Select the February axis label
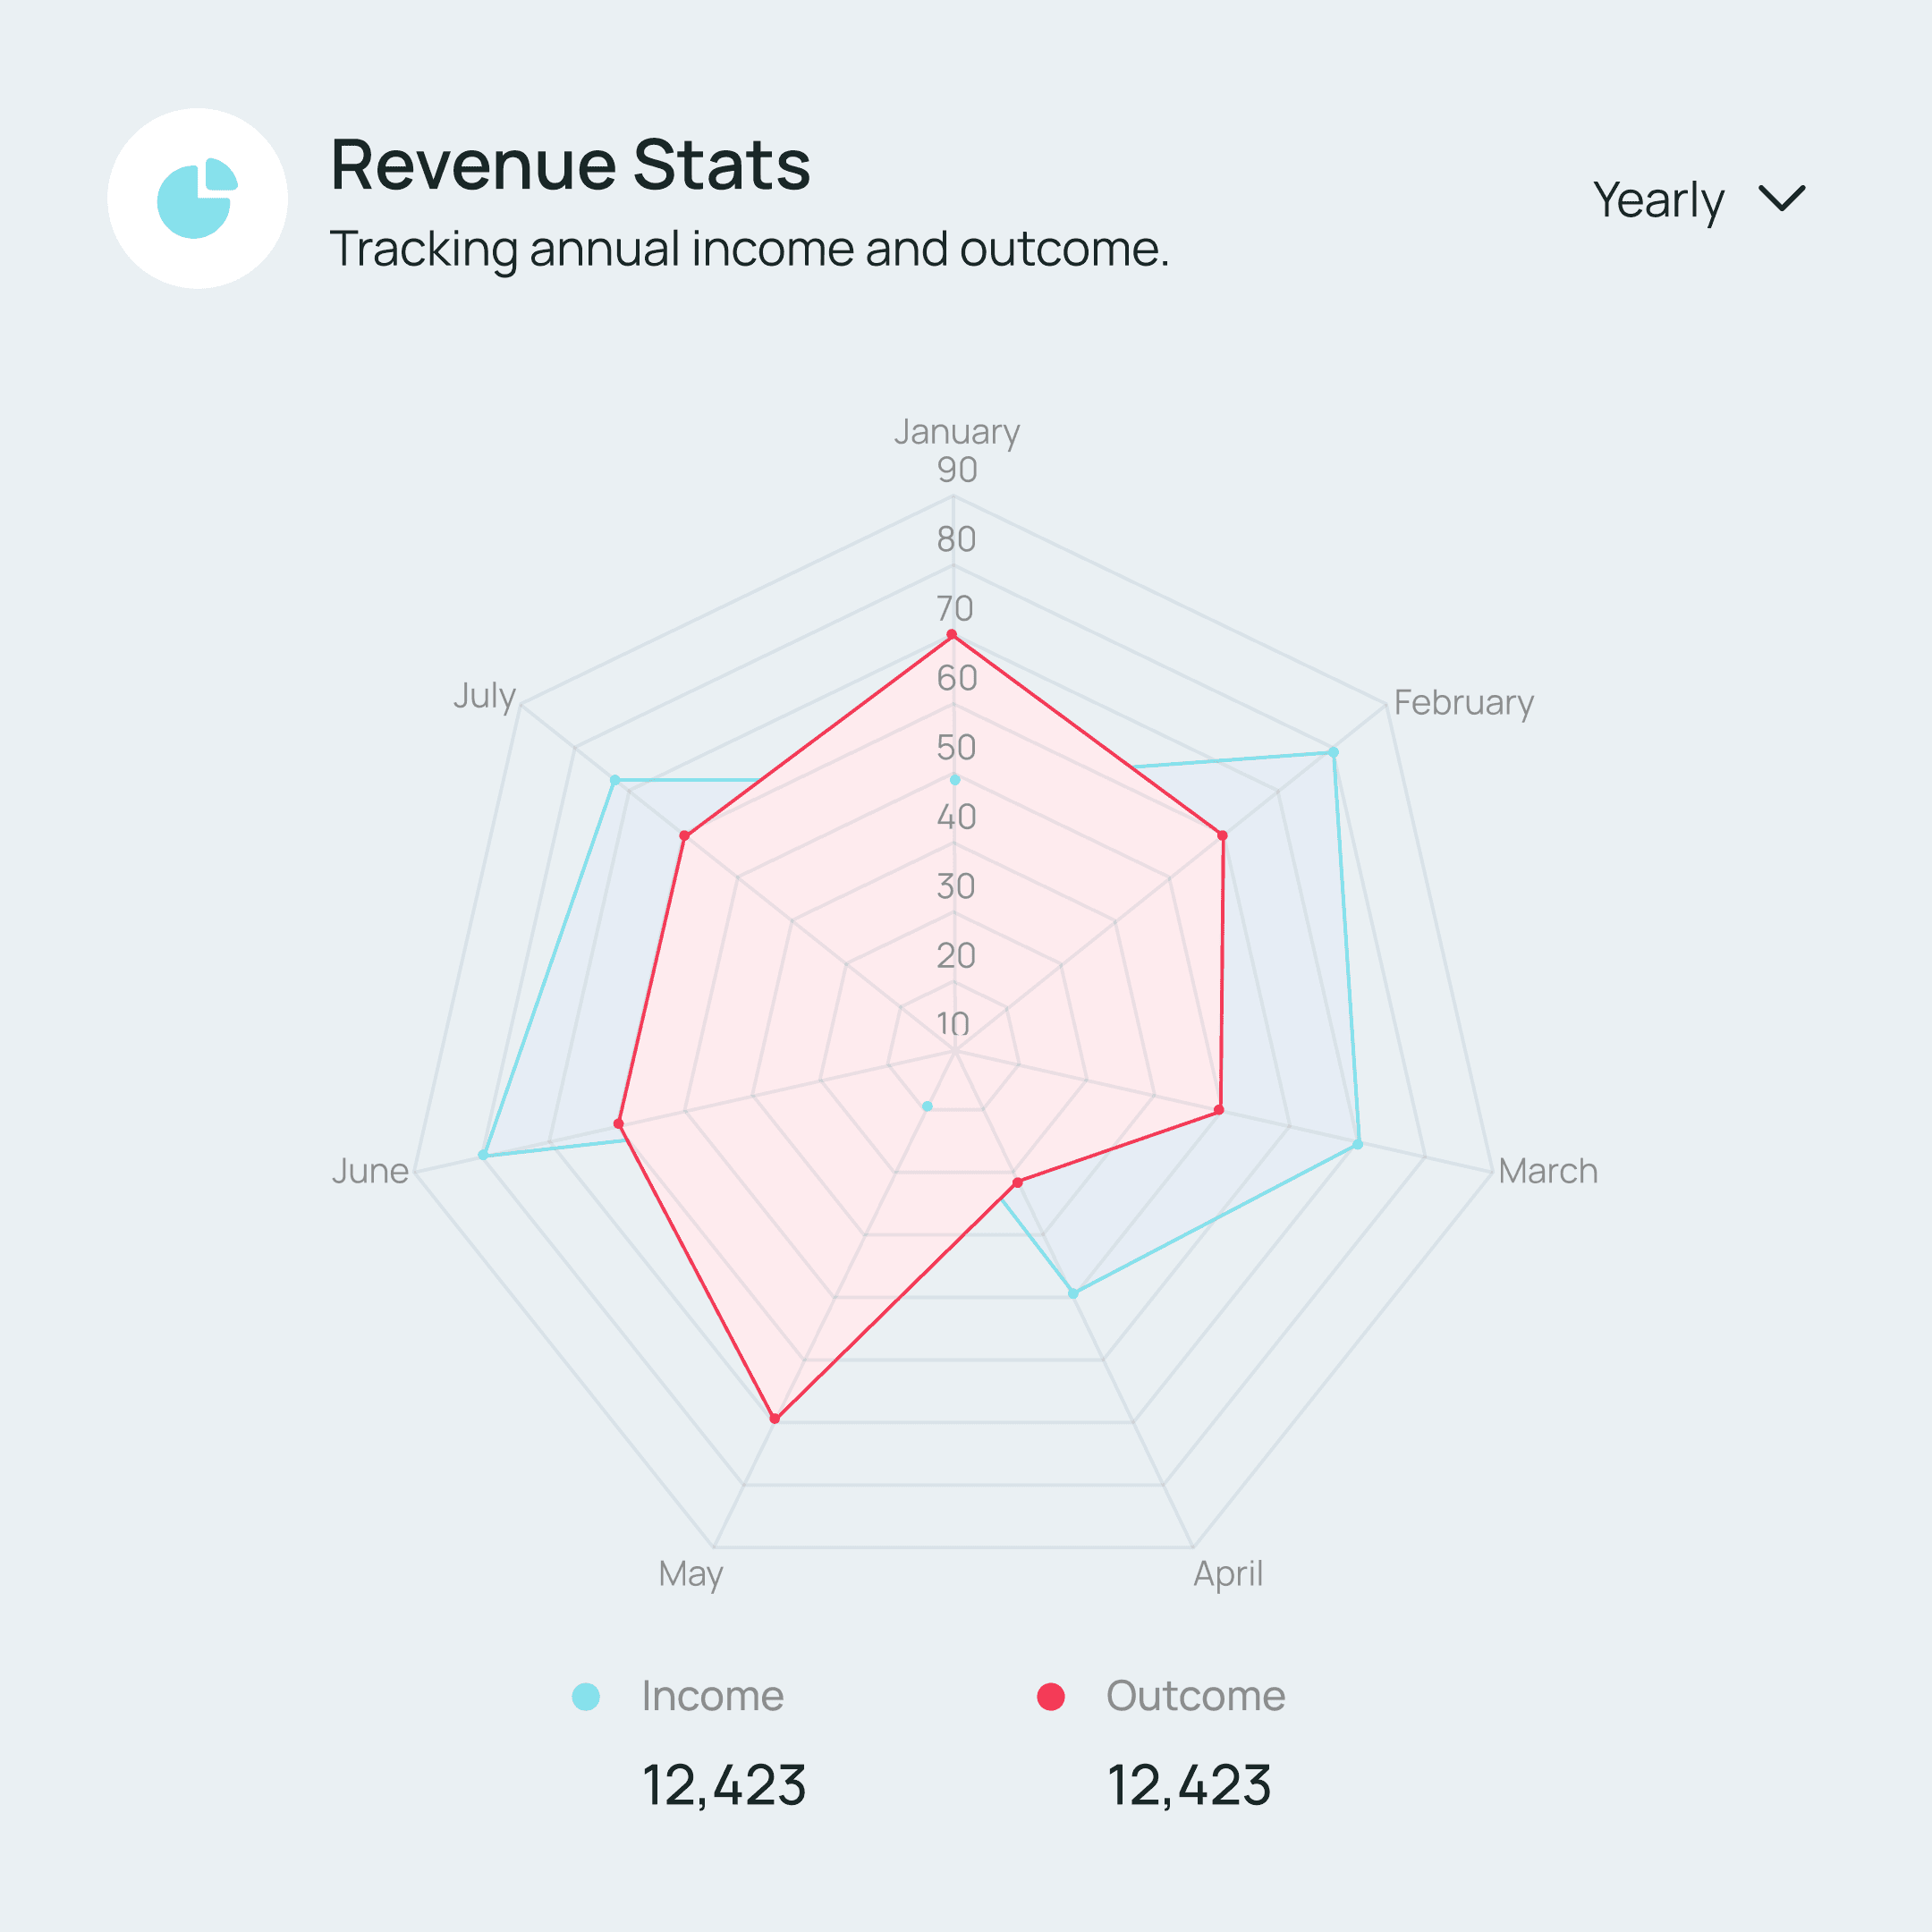The image size is (1932, 1932). [x=1463, y=702]
